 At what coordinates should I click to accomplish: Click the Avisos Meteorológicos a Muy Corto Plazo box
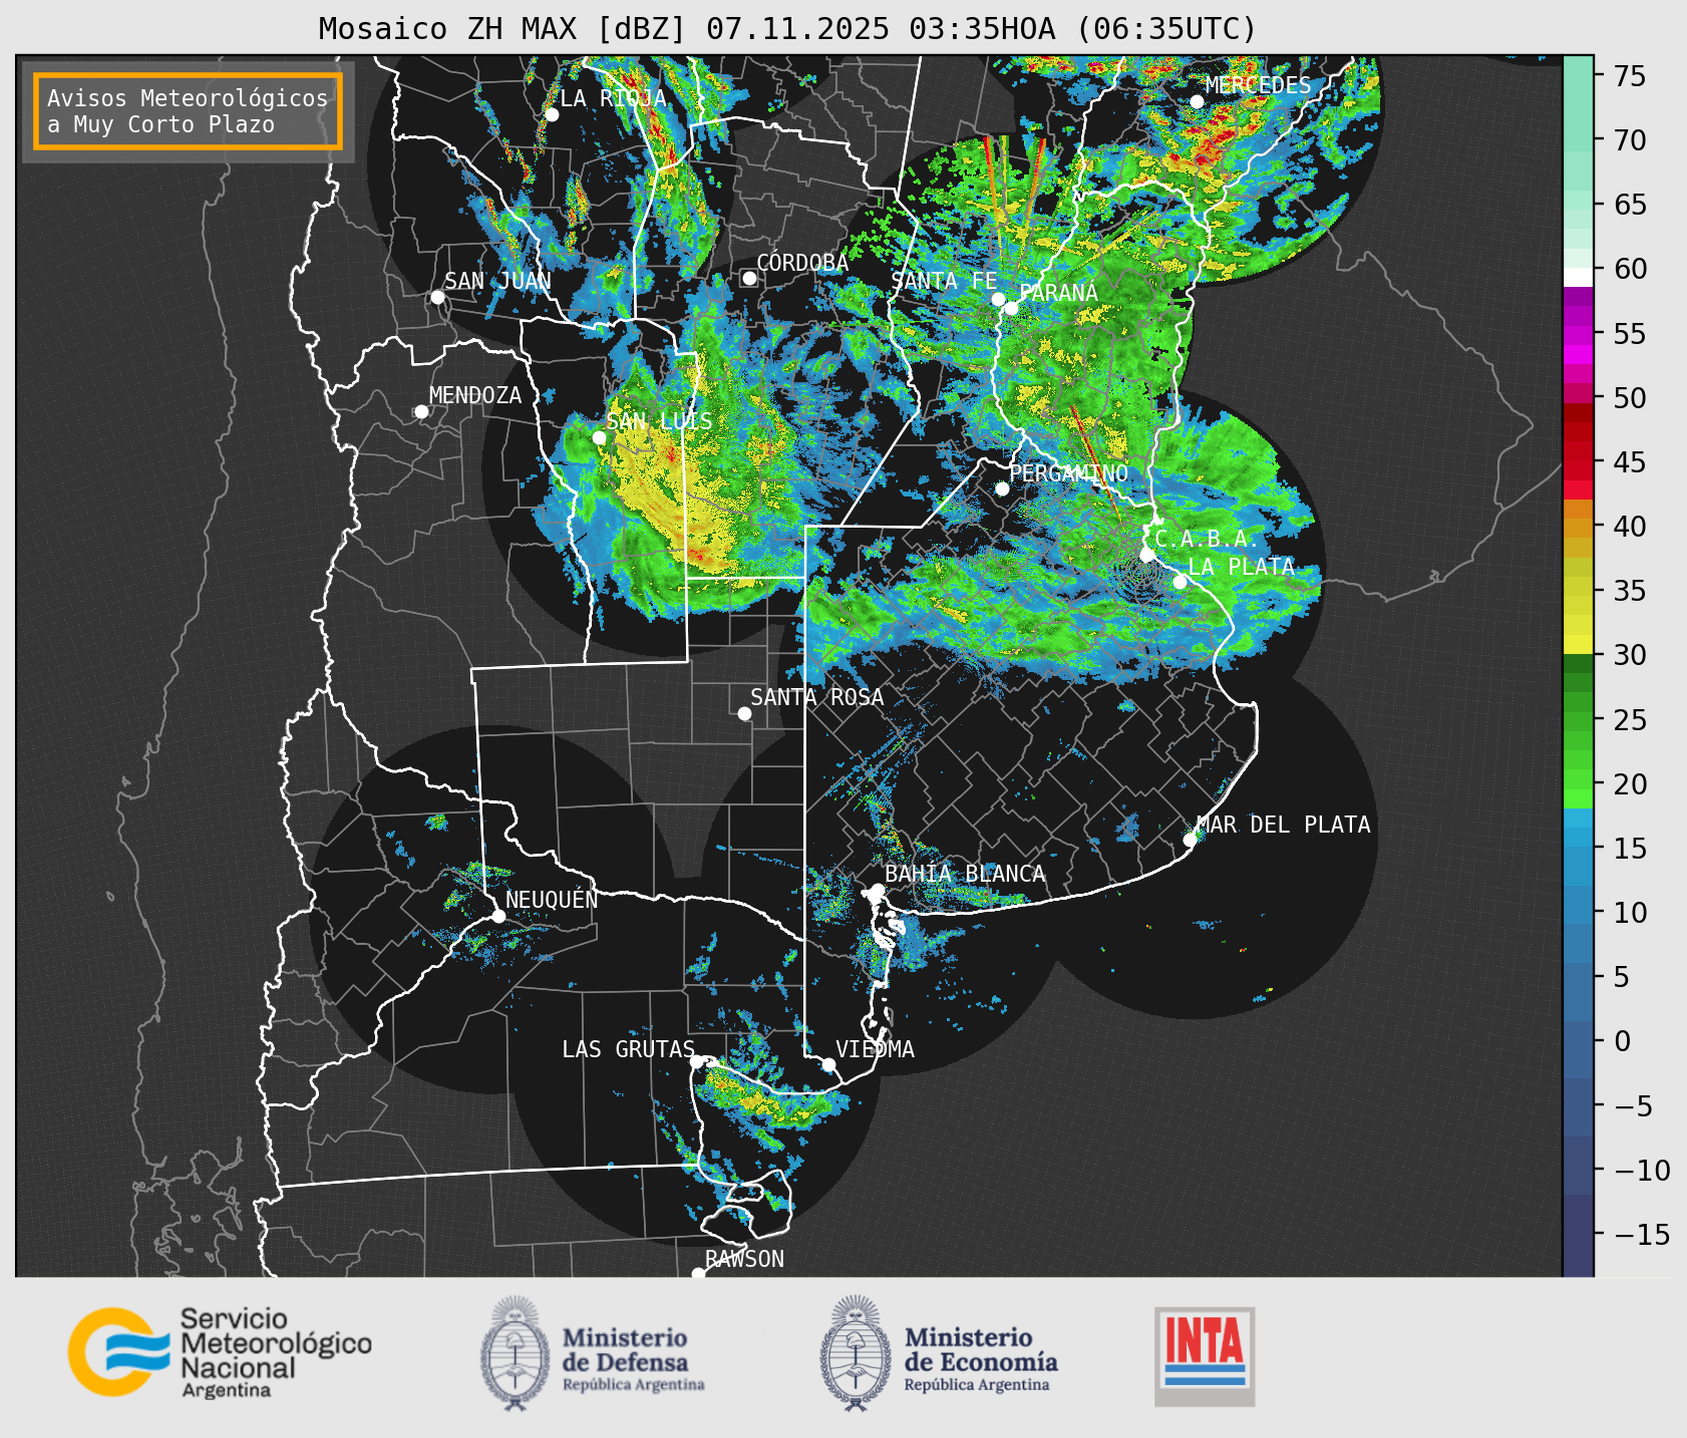pyautogui.click(x=188, y=111)
